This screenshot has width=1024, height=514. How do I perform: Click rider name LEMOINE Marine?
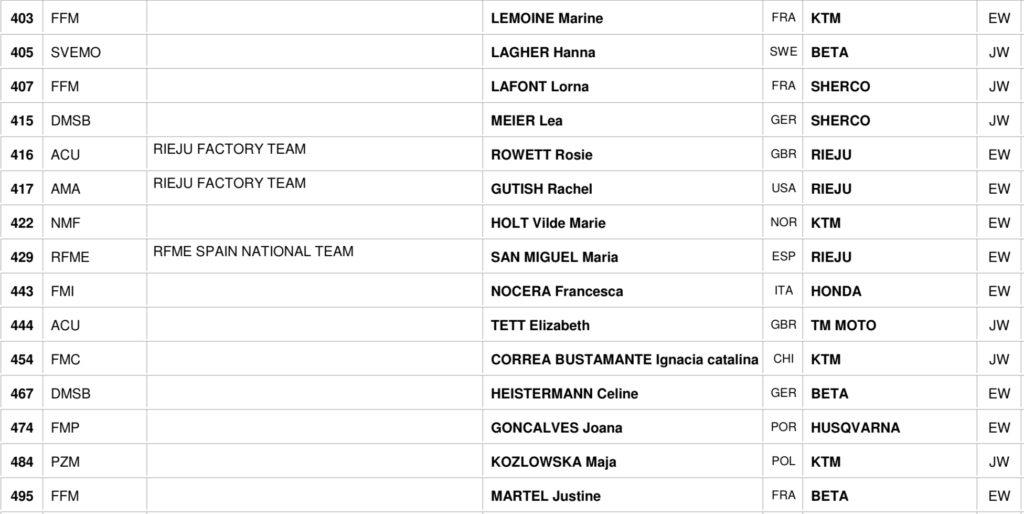(x=546, y=18)
